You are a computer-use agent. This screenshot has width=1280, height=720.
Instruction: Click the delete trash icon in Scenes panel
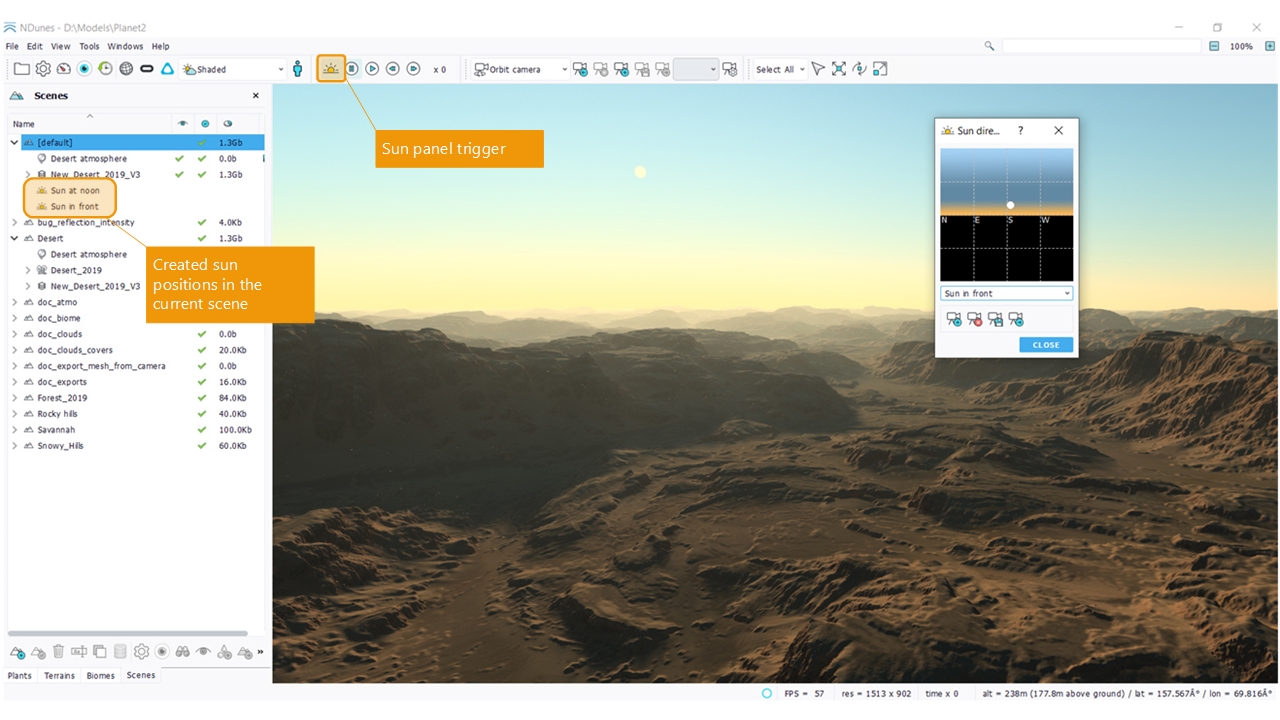pyautogui.click(x=59, y=652)
